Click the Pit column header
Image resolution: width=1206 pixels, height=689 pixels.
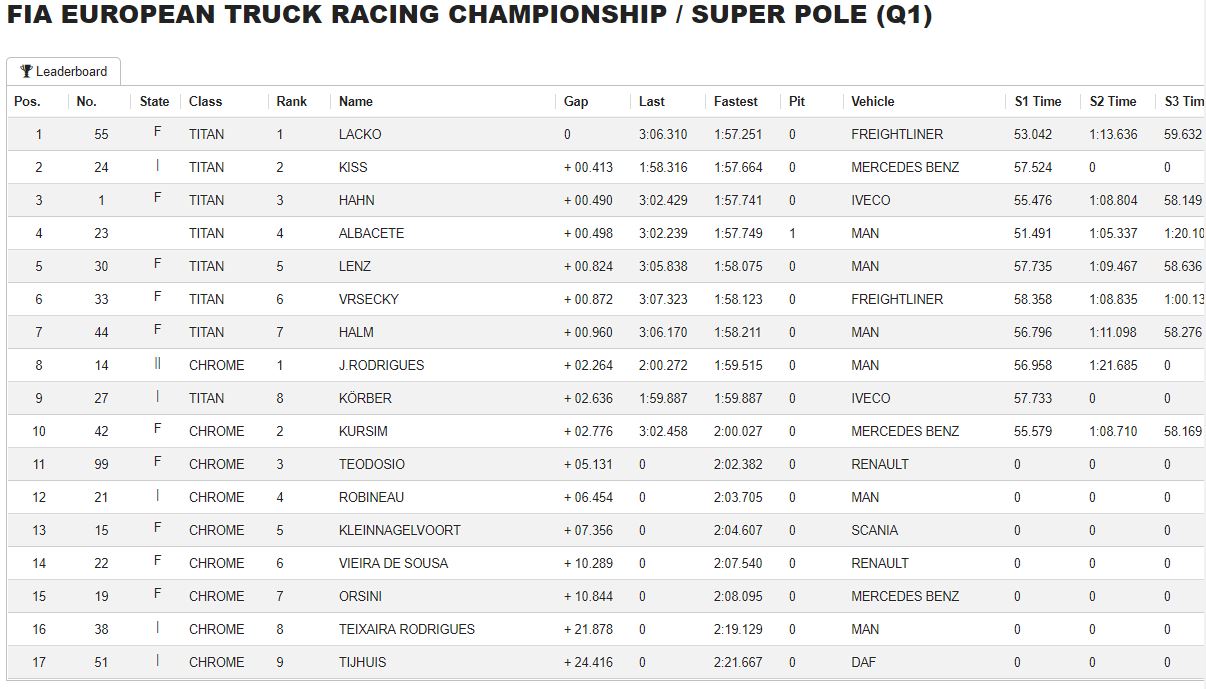797,101
